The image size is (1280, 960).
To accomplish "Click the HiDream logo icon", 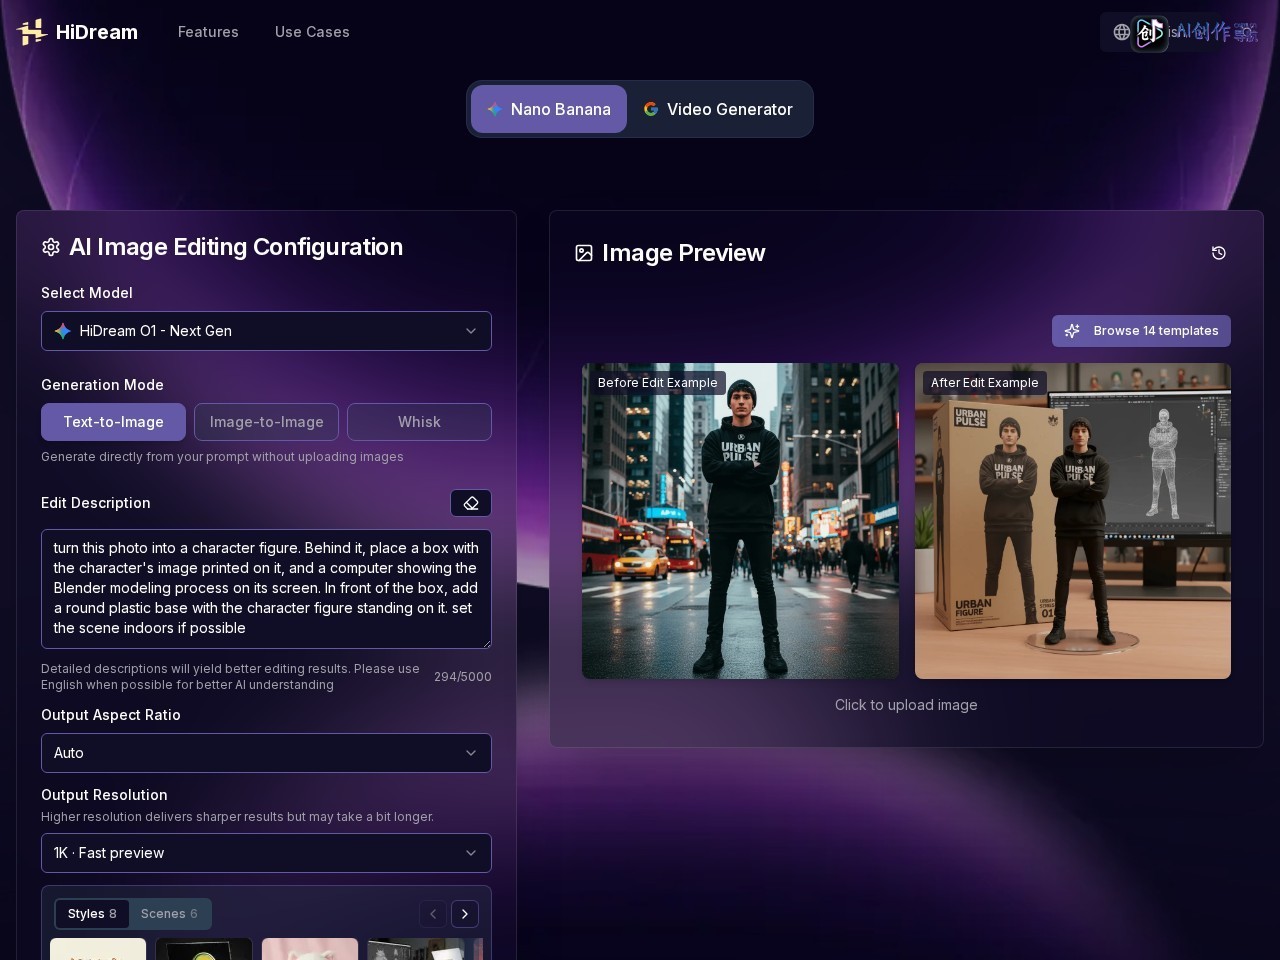I will (x=32, y=32).
